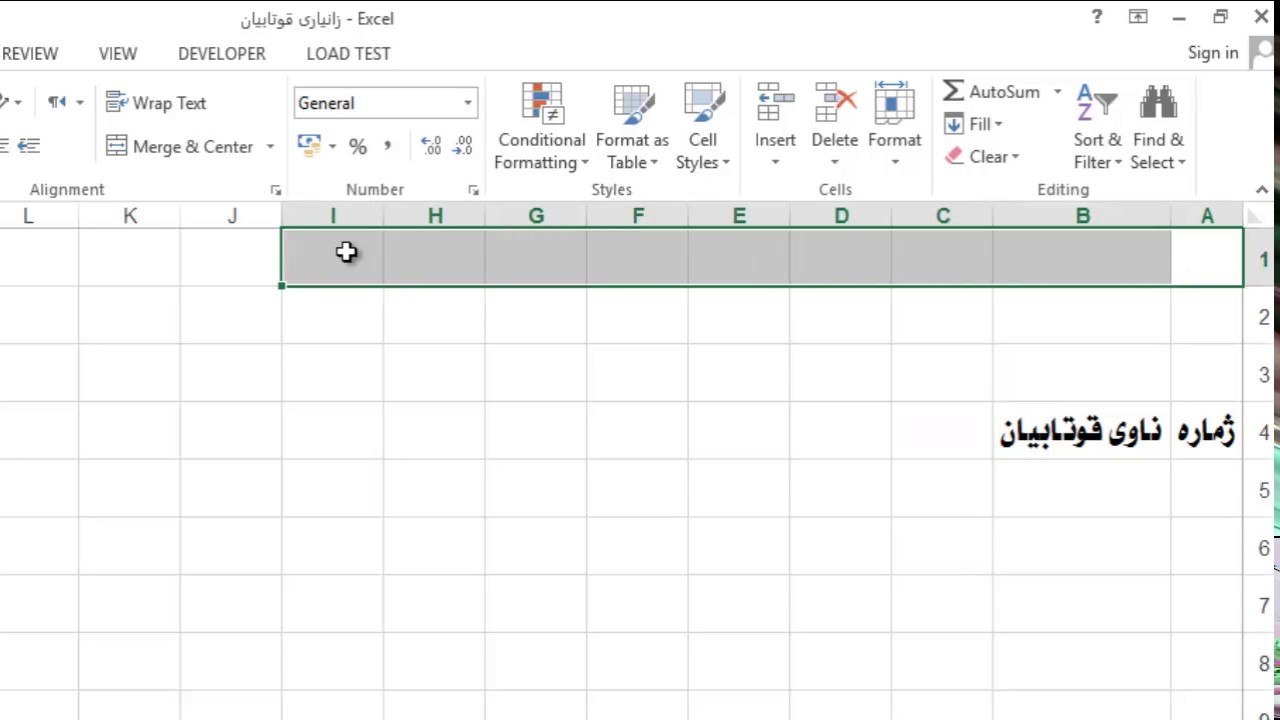Select column I header
Image resolution: width=1280 pixels, height=720 pixels.
[332, 216]
